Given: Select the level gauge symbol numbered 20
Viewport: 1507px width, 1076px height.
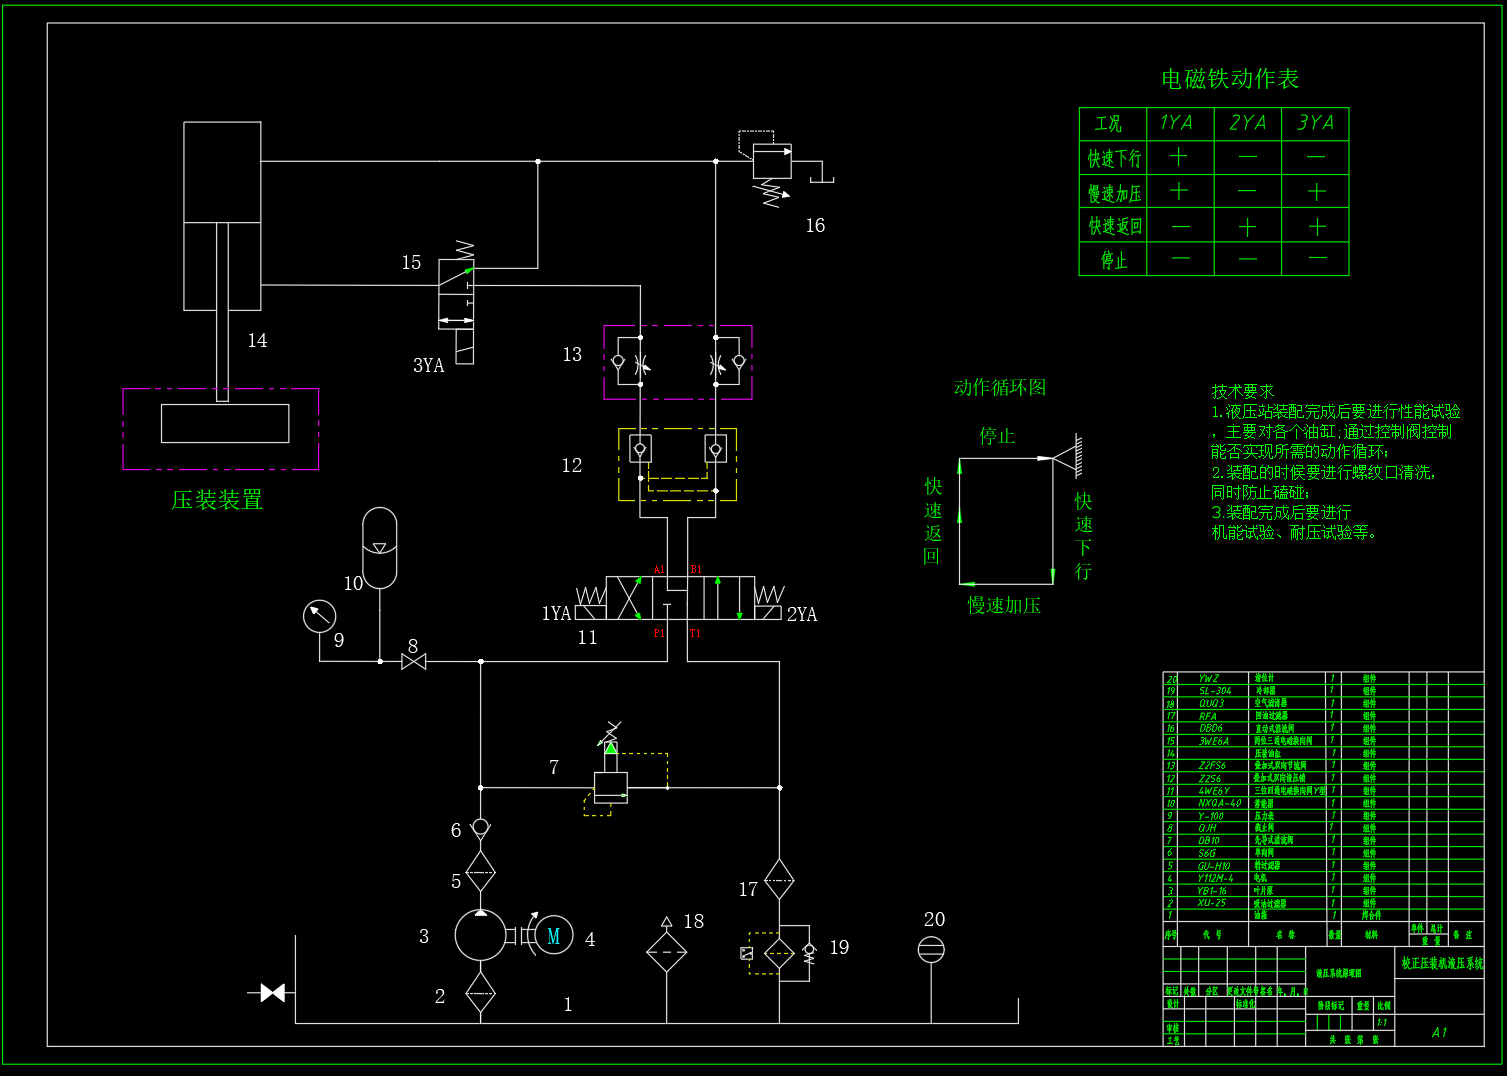Looking at the screenshot, I should 931,949.
